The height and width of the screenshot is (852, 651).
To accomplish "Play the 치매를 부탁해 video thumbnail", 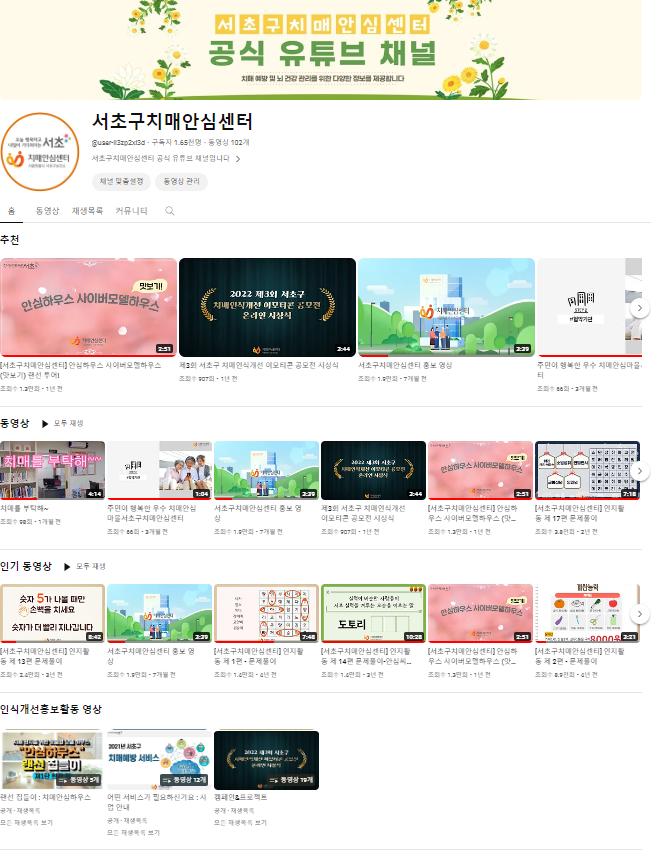I will pyautogui.click(x=52, y=471).
